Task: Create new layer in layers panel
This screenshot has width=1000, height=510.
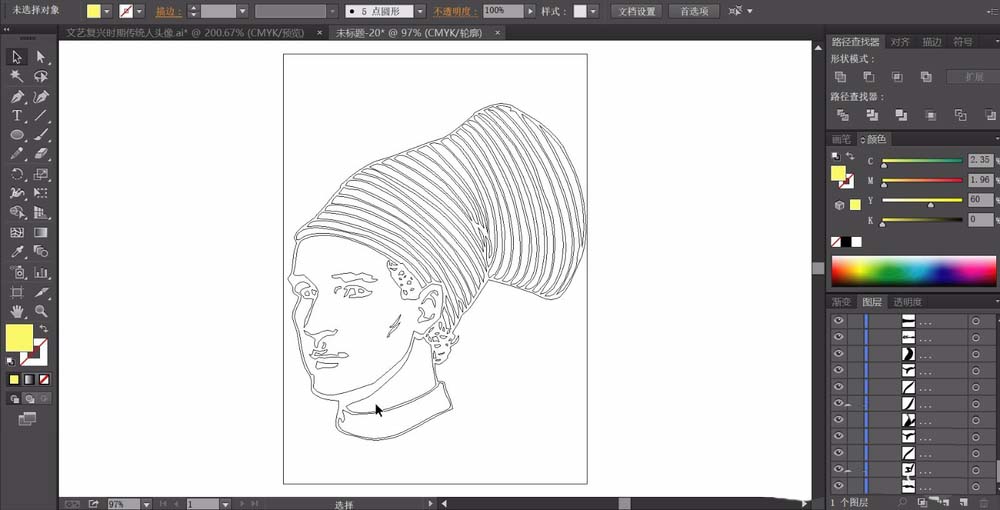Action: pyautogui.click(x=964, y=504)
